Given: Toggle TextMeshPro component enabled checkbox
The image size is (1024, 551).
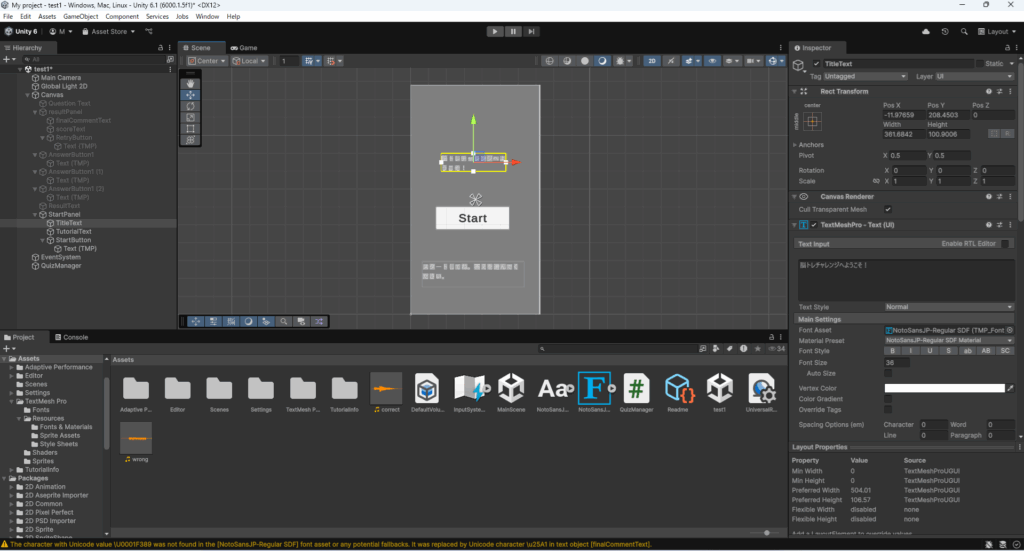Looking at the screenshot, I should 814,225.
